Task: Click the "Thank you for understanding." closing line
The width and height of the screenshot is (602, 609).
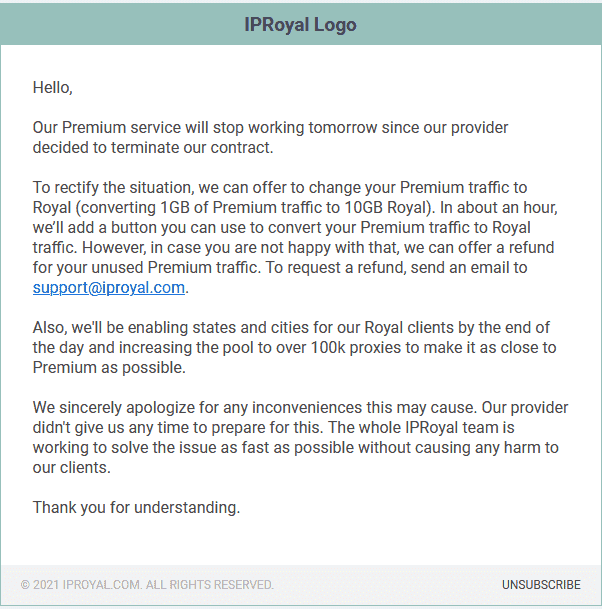Action: [x=136, y=508]
